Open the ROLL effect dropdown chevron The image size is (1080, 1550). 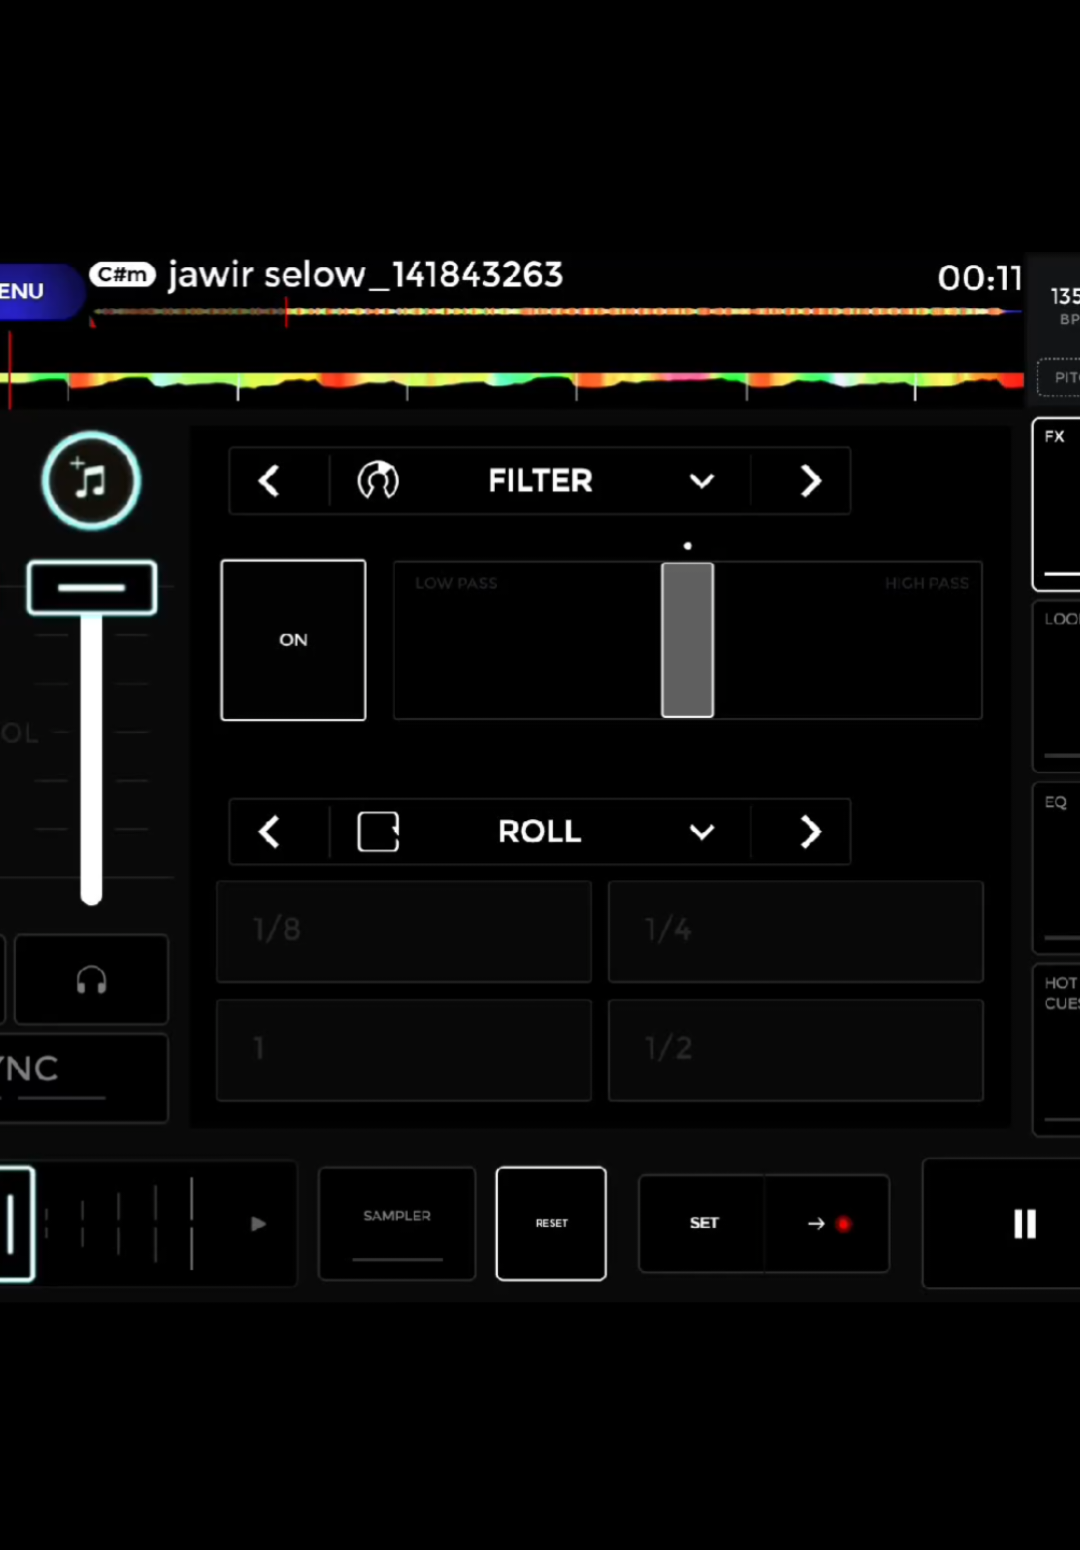click(x=701, y=831)
